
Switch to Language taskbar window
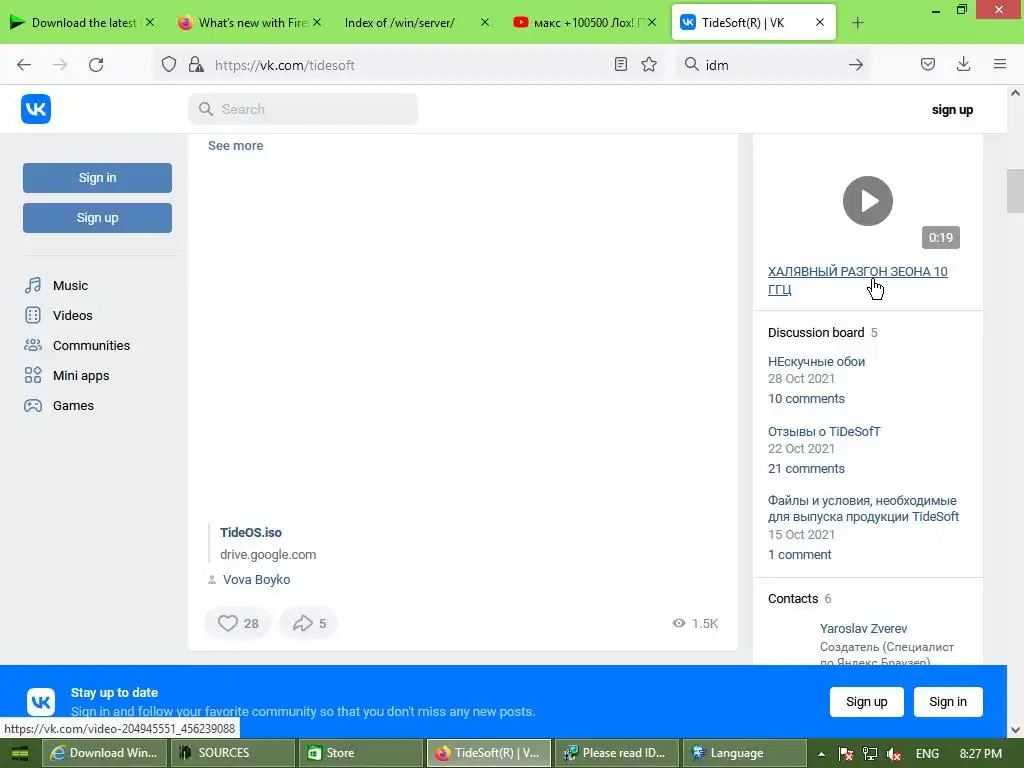(744, 753)
